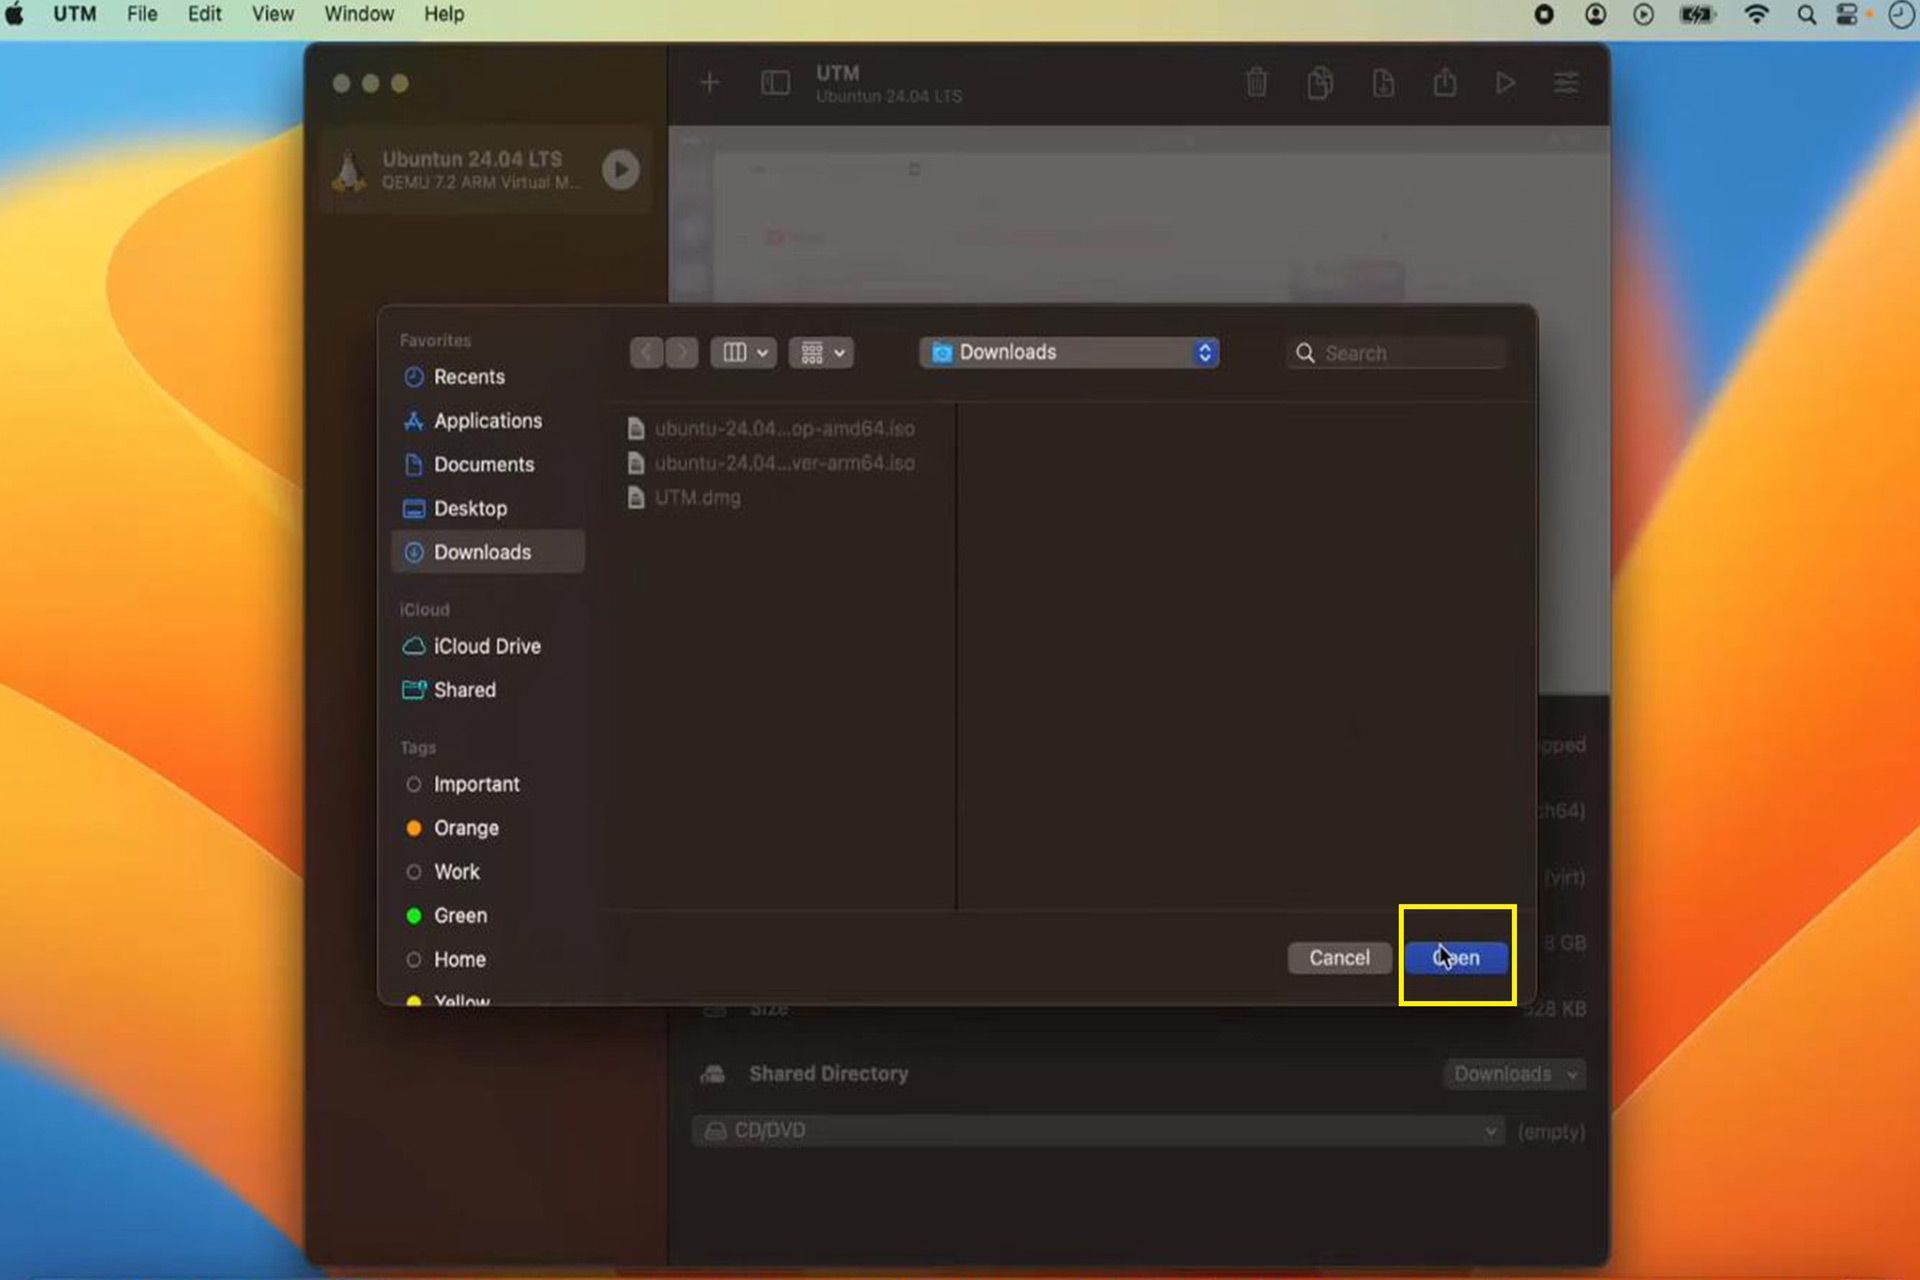Image resolution: width=1920 pixels, height=1280 pixels.
Task: Open Control Center in menu bar
Action: (1847, 15)
